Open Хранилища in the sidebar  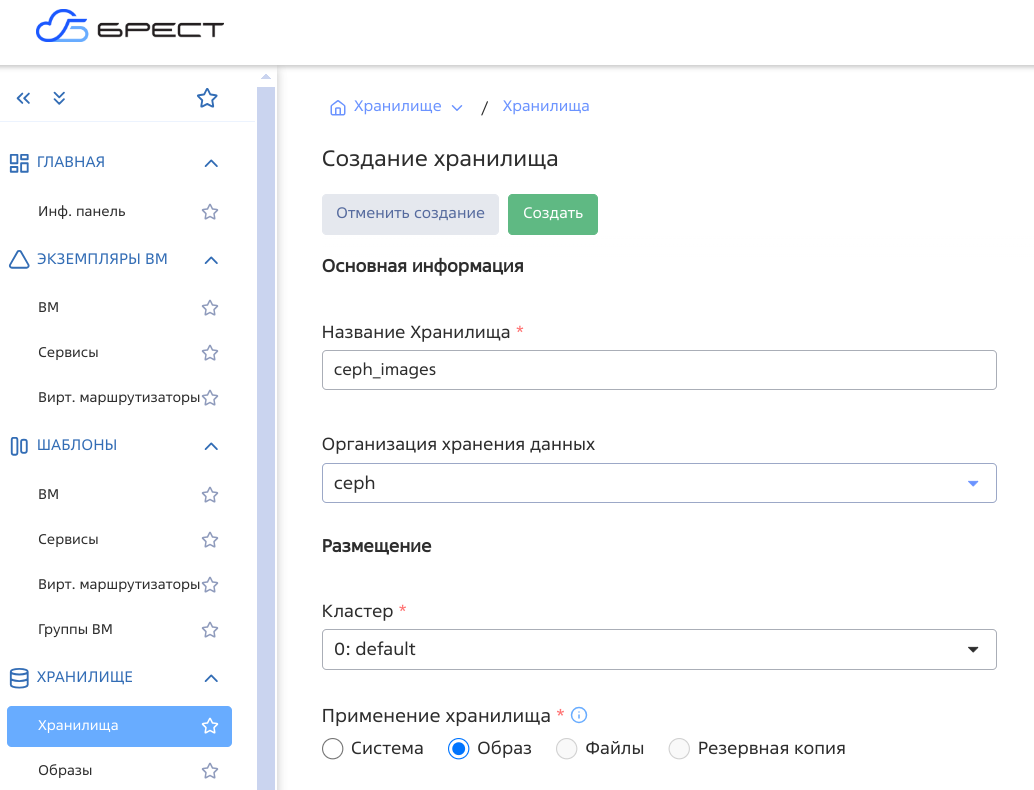[78, 726]
